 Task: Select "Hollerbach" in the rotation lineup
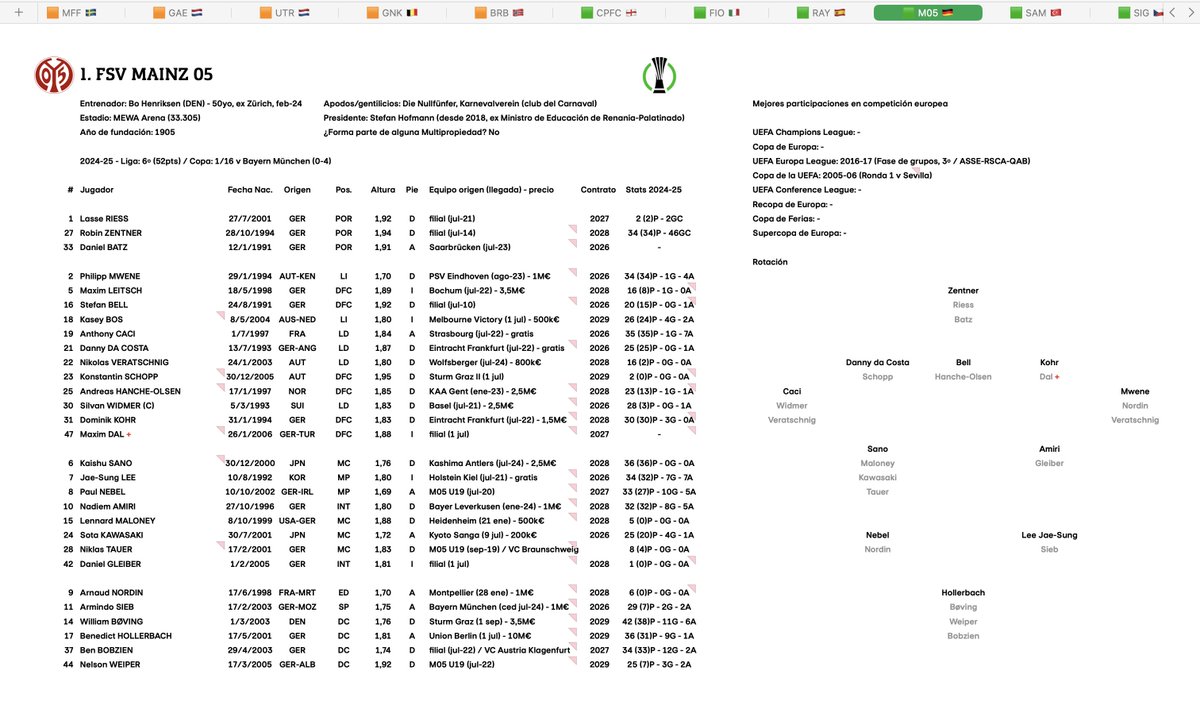(963, 593)
